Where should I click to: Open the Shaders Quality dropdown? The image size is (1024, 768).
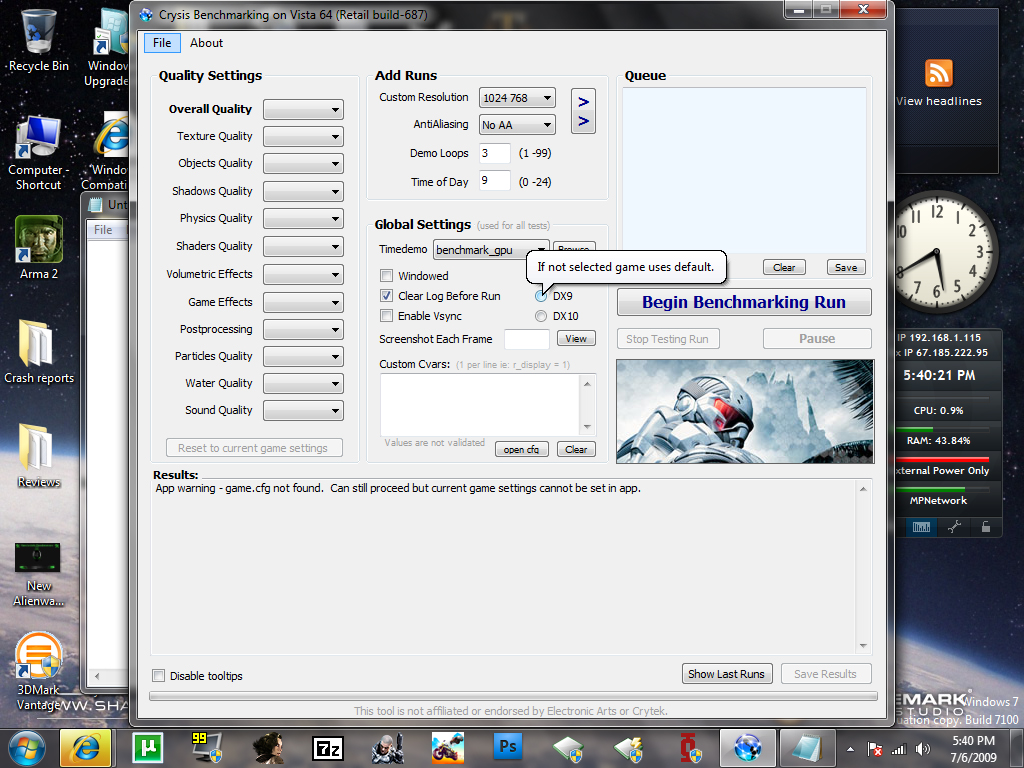click(303, 246)
